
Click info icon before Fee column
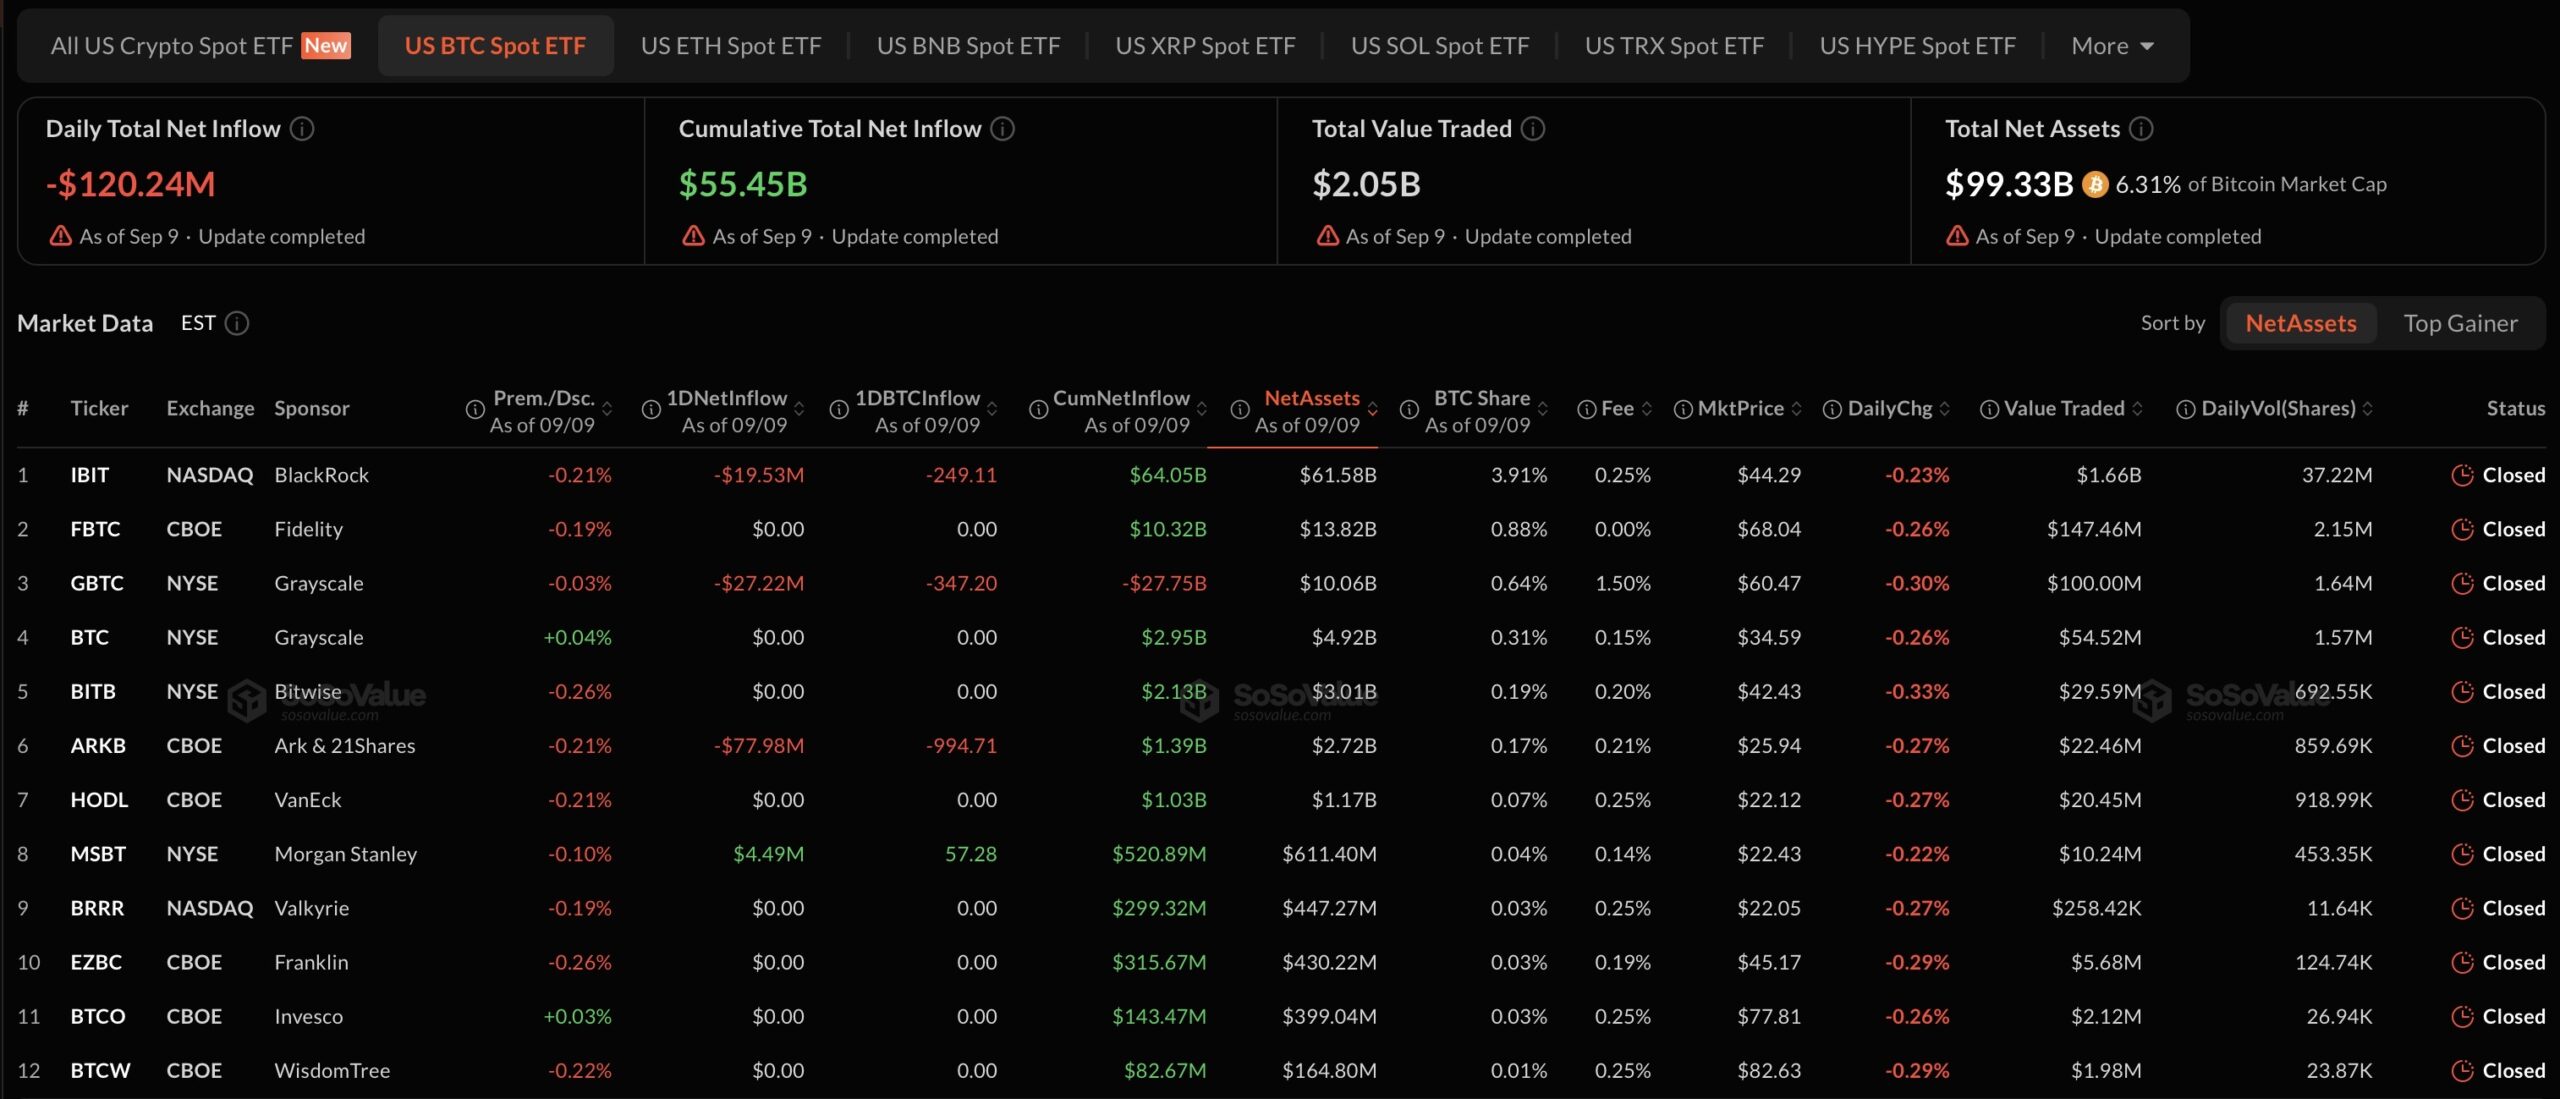[1587, 410]
